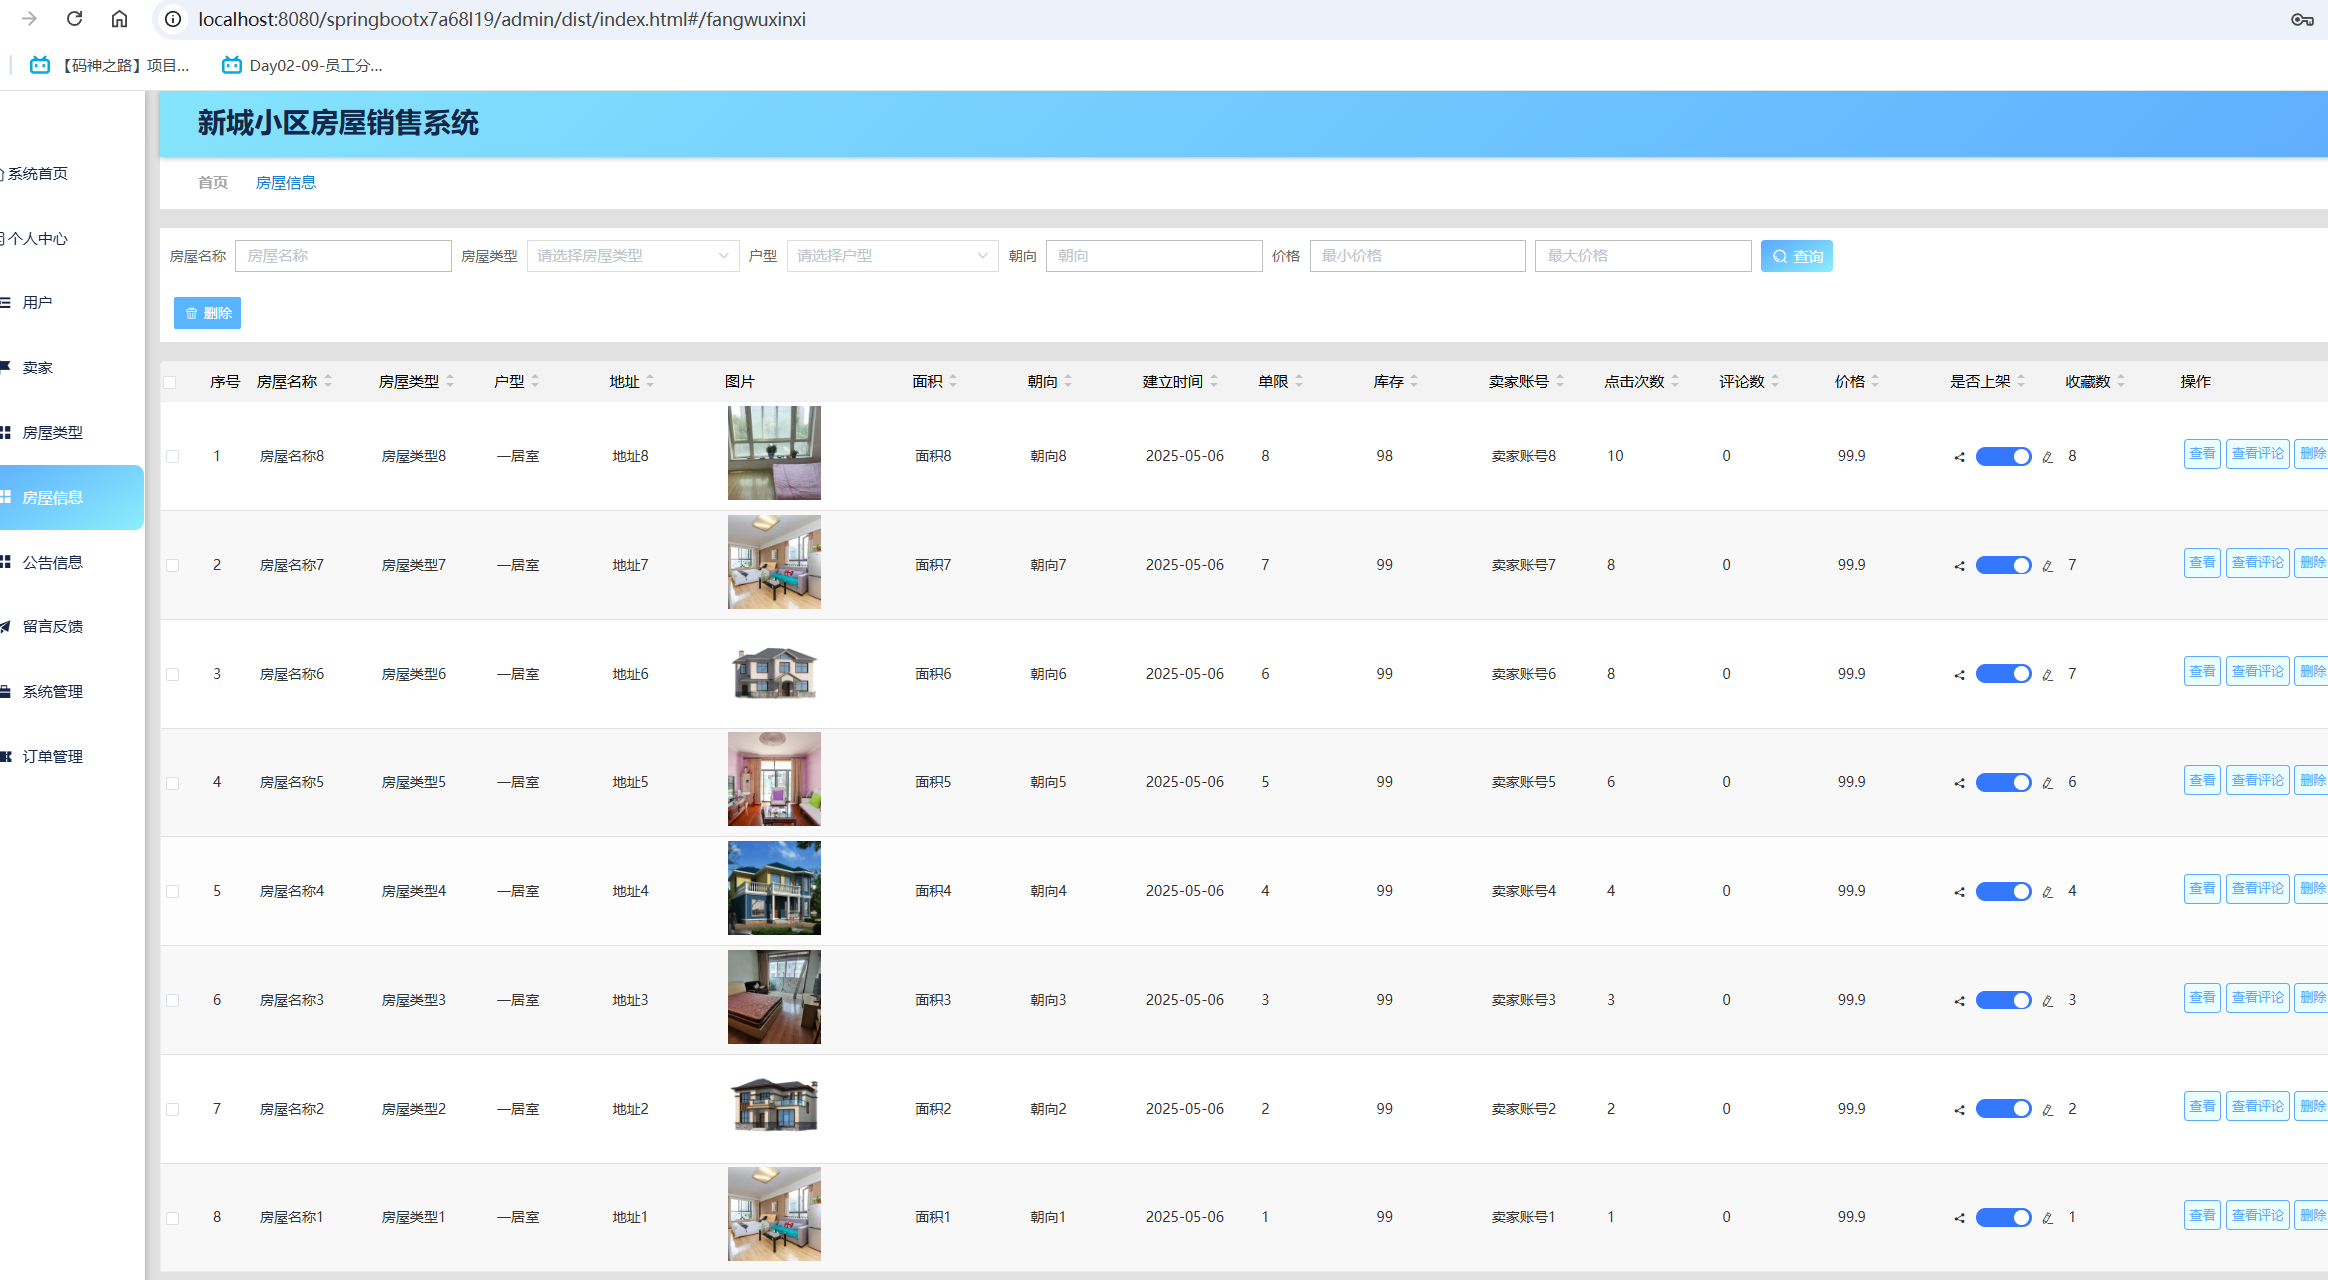The width and height of the screenshot is (2328, 1280).
Task: Open the 请选择房屋类型 dropdown
Action: 632,256
